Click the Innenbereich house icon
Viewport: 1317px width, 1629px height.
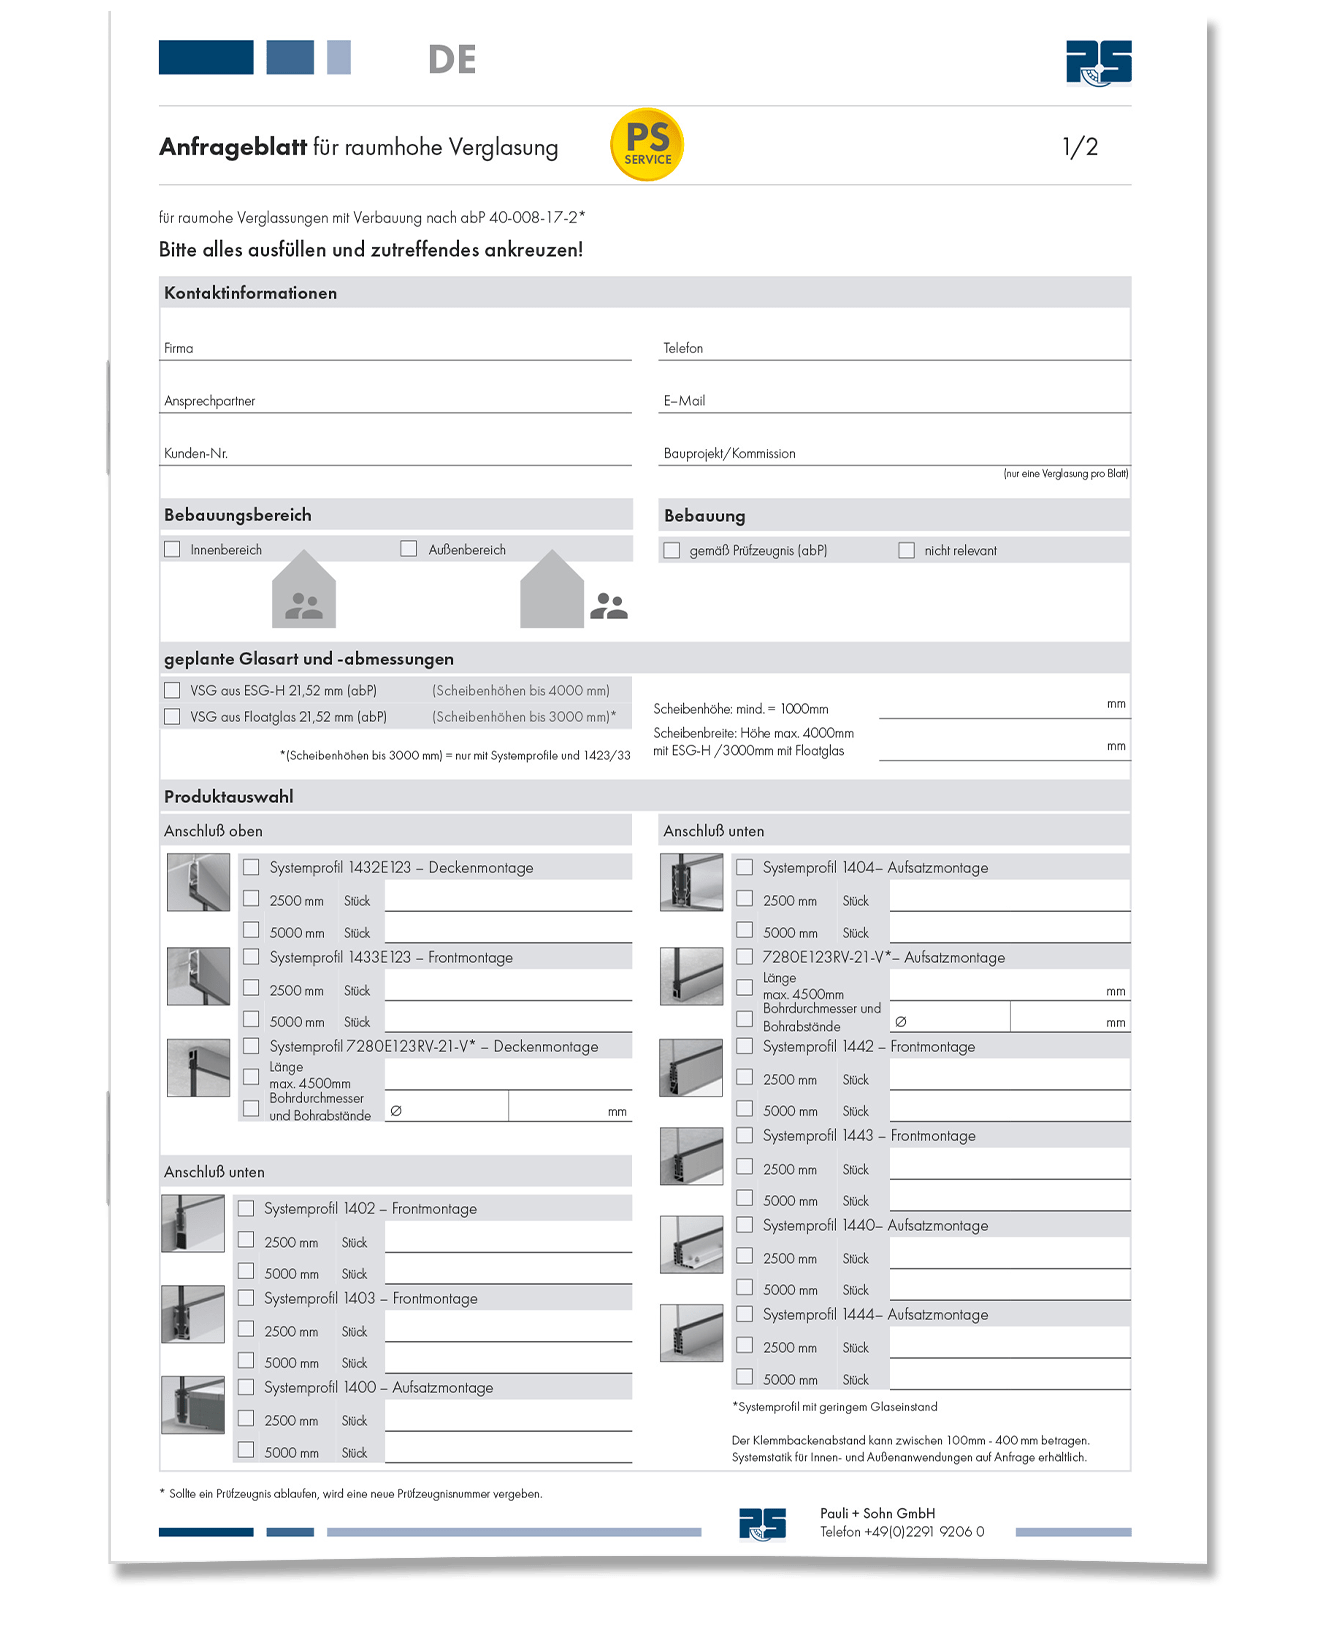304,590
